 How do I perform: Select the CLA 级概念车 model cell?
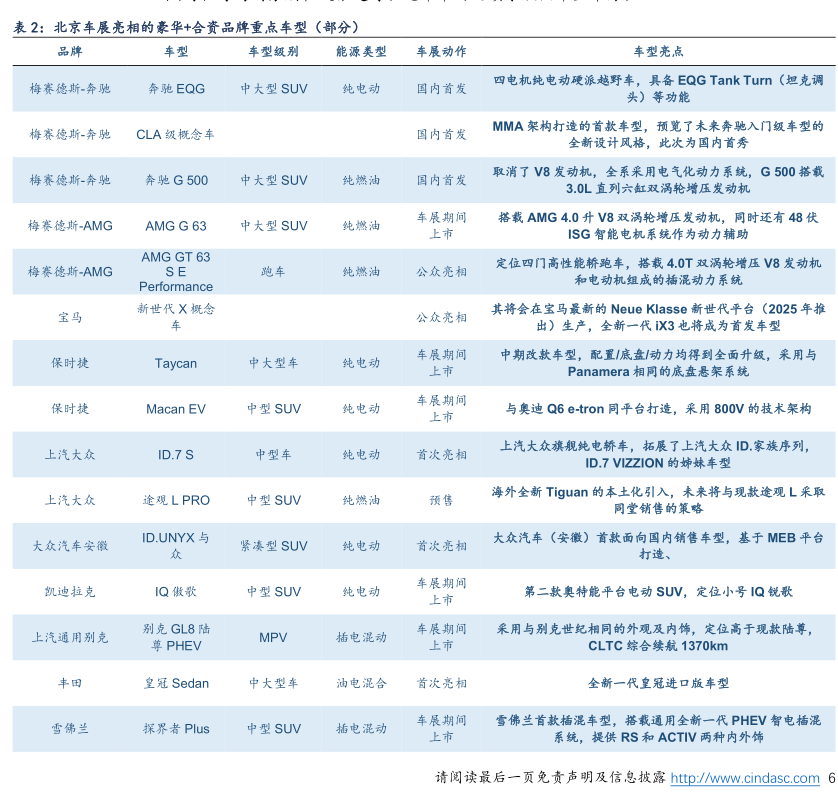(175, 134)
